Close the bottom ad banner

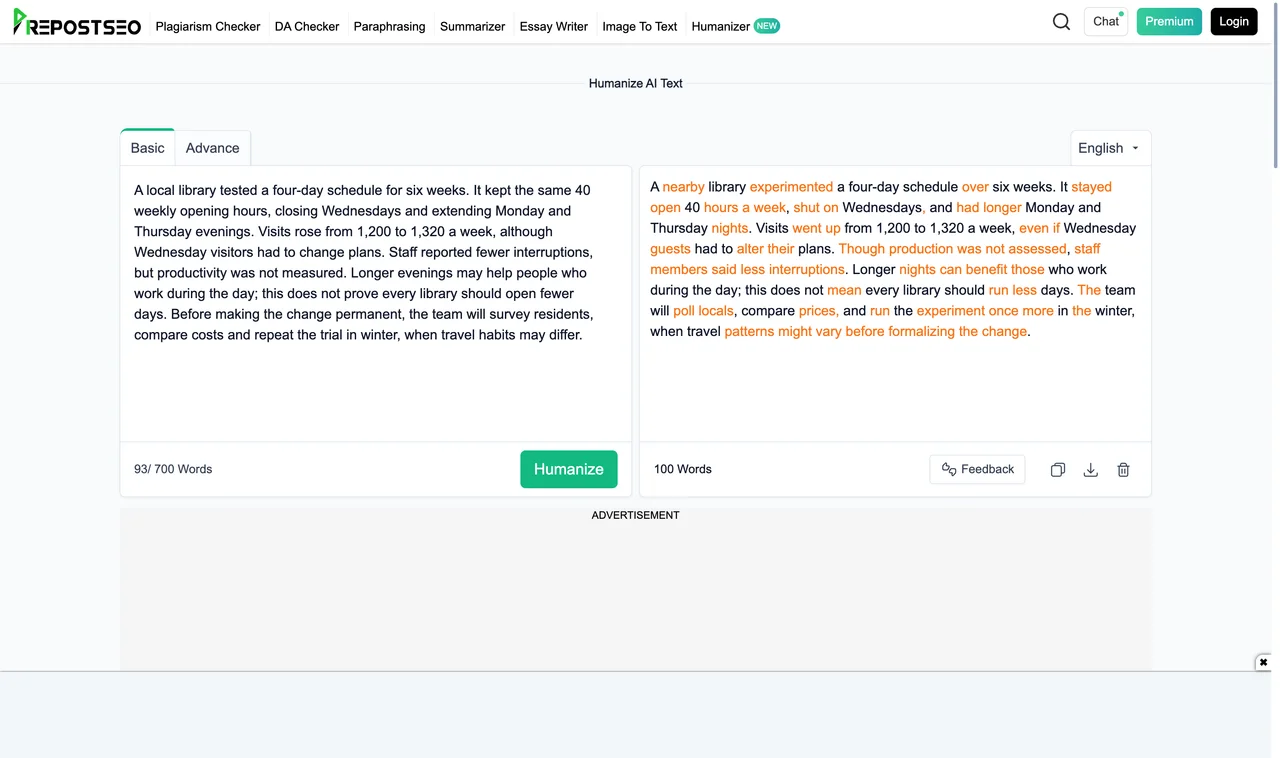(x=1263, y=662)
